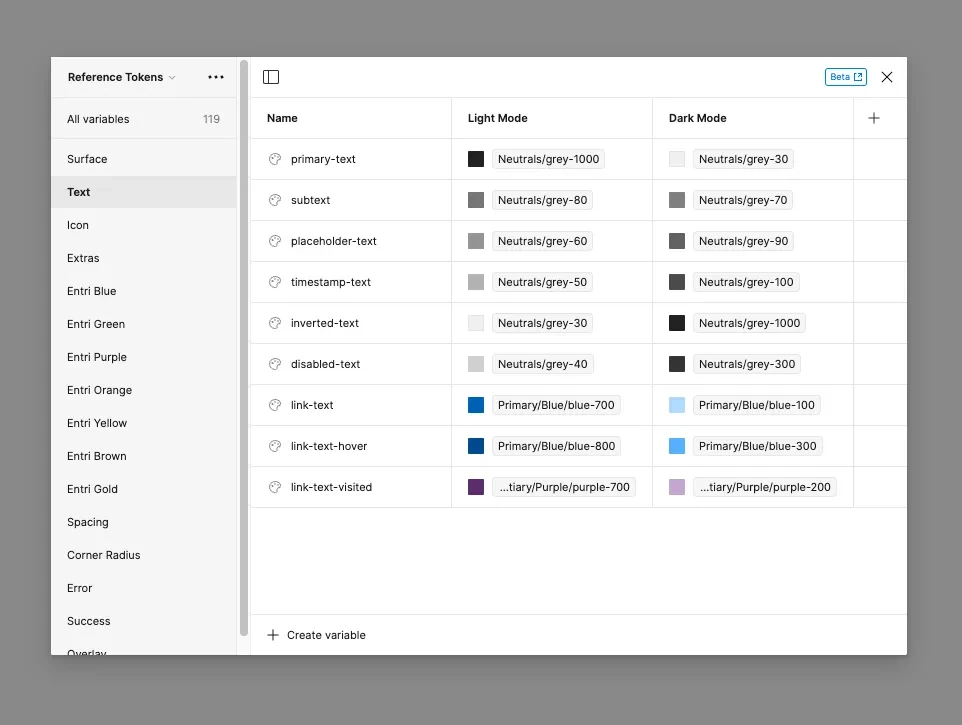The width and height of the screenshot is (962, 725).
Task: Click link-text light mode blue swatch
Action: (x=475, y=405)
